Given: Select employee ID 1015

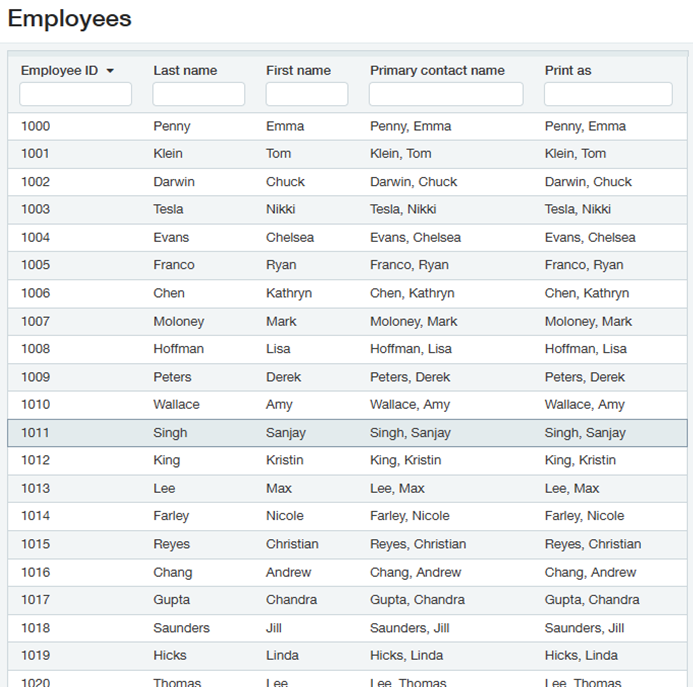Looking at the screenshot, I should [36, 544].
